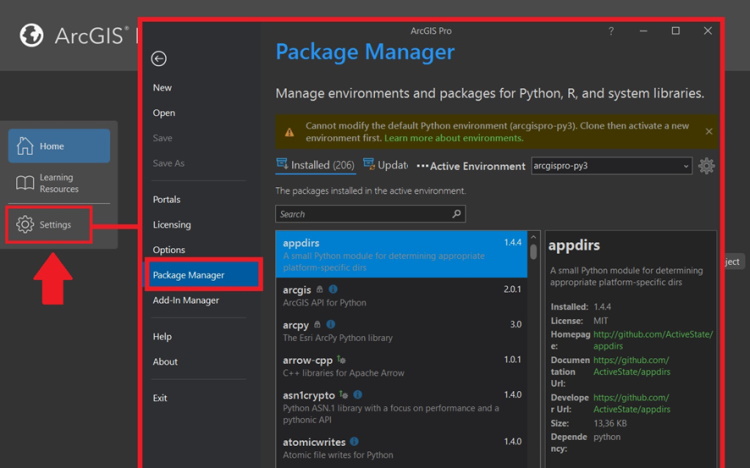750x468 pixels.
Task: Click the Learning Resources button
Action: tap(59, 183)
